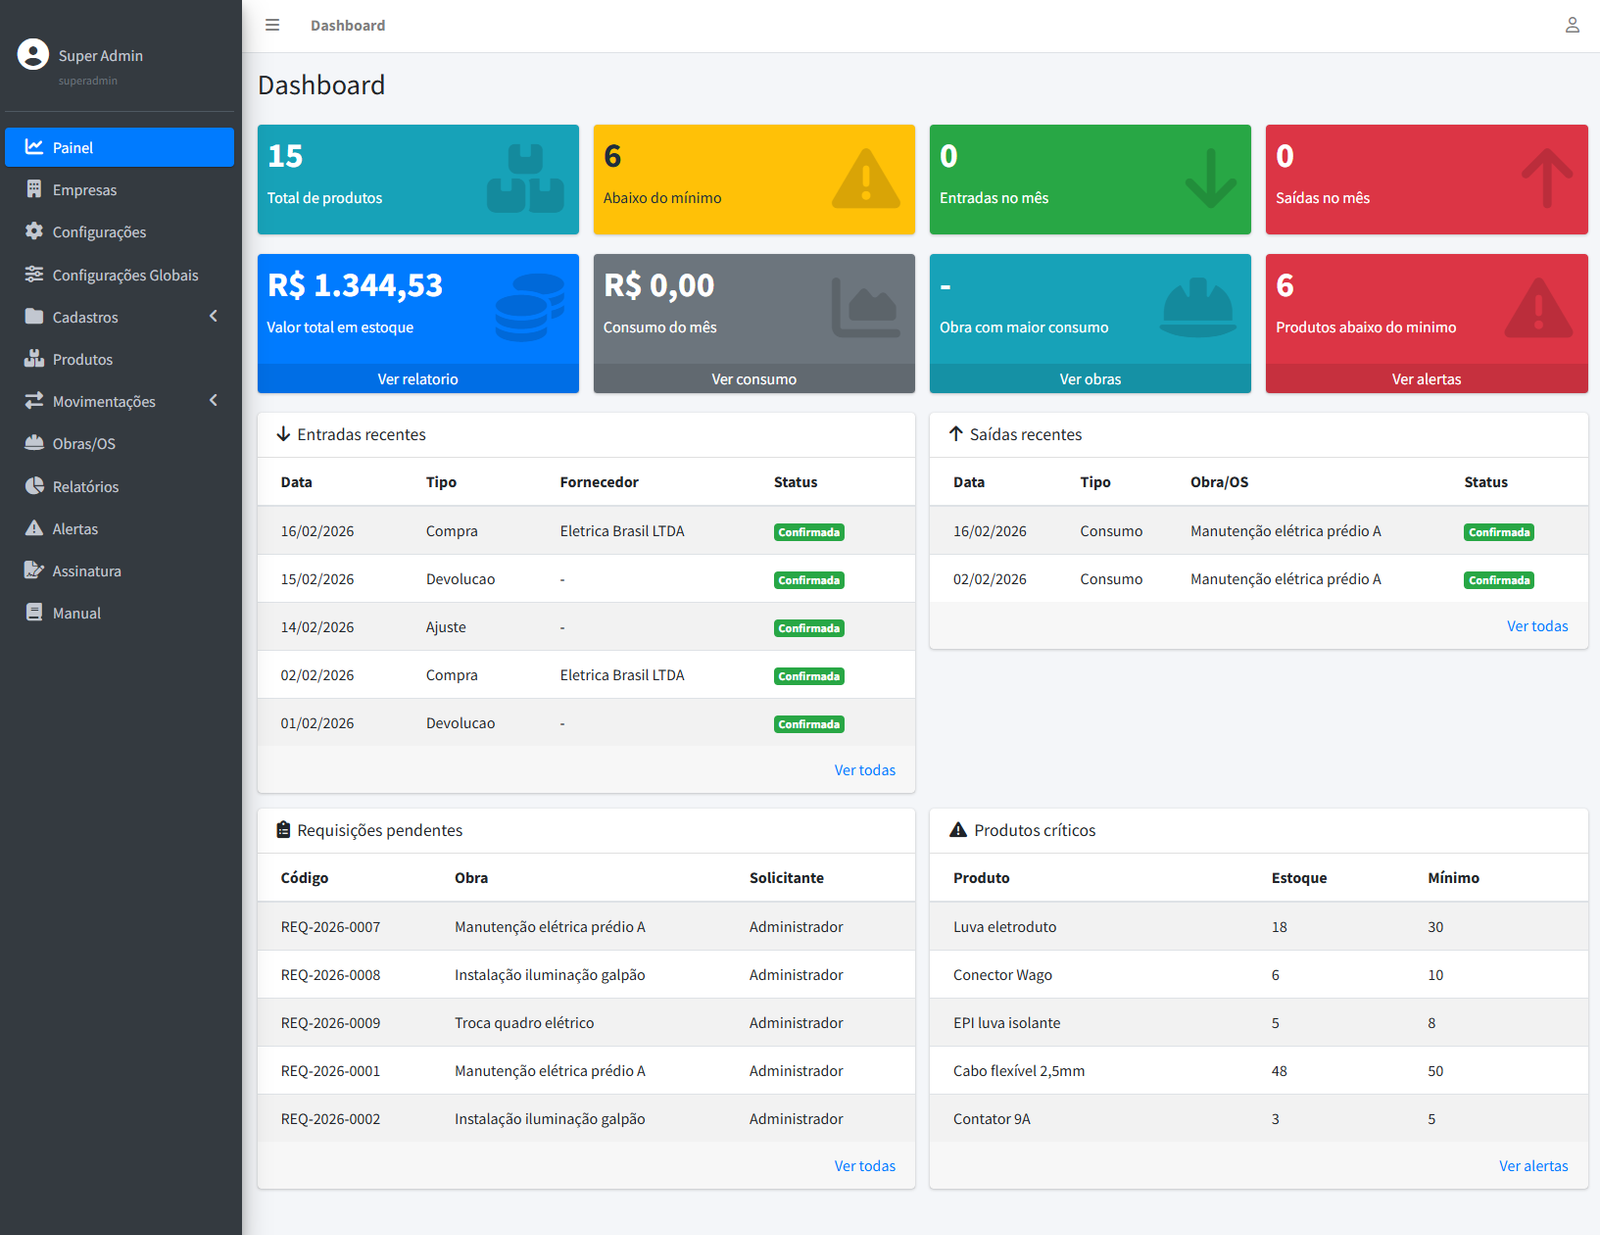Click Ver relatorio on stock value card
This screenshot has width=1600, height=1235.
[418, 378]
